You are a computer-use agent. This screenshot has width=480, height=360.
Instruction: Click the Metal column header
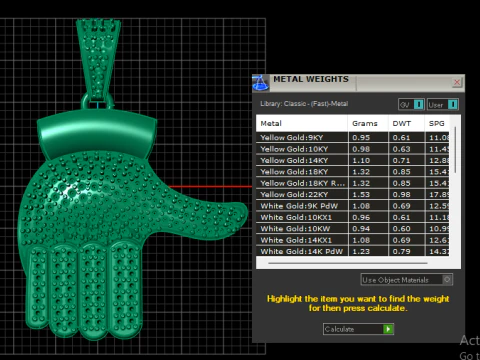[302, 123]
